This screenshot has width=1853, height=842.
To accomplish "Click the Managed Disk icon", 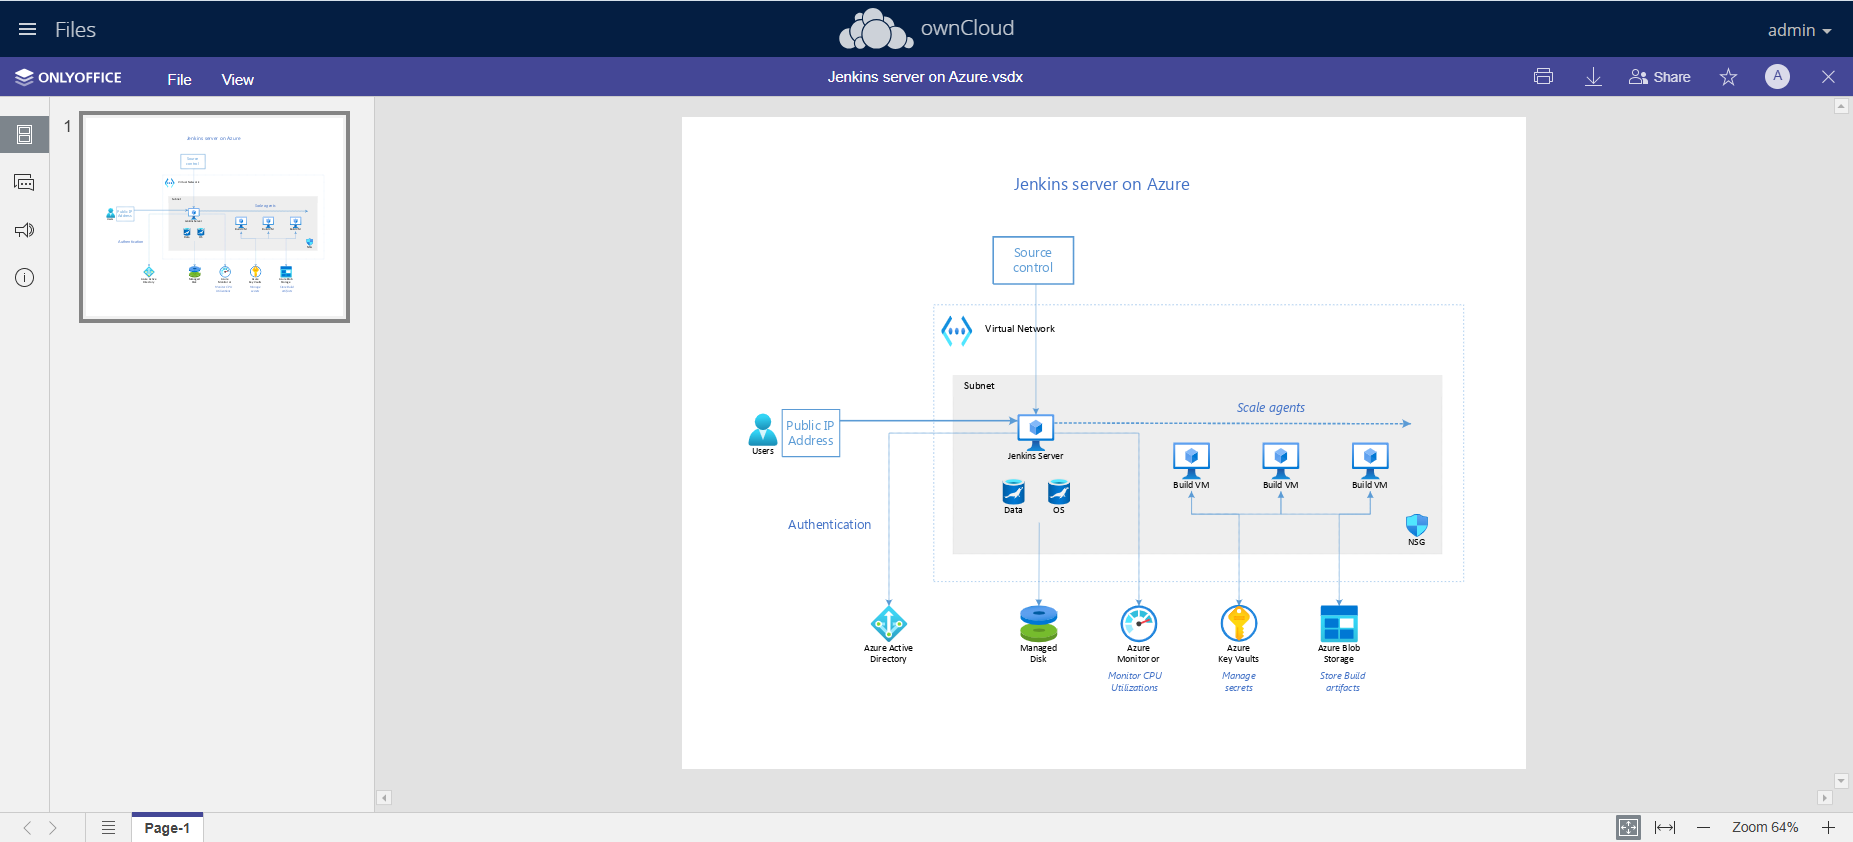I will click(1039, 624).
